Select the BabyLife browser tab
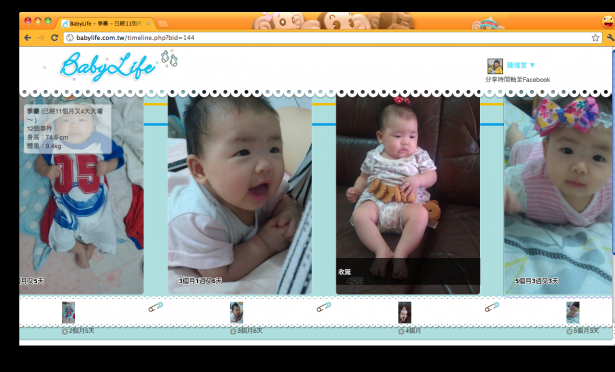 [x=106, y=24]
